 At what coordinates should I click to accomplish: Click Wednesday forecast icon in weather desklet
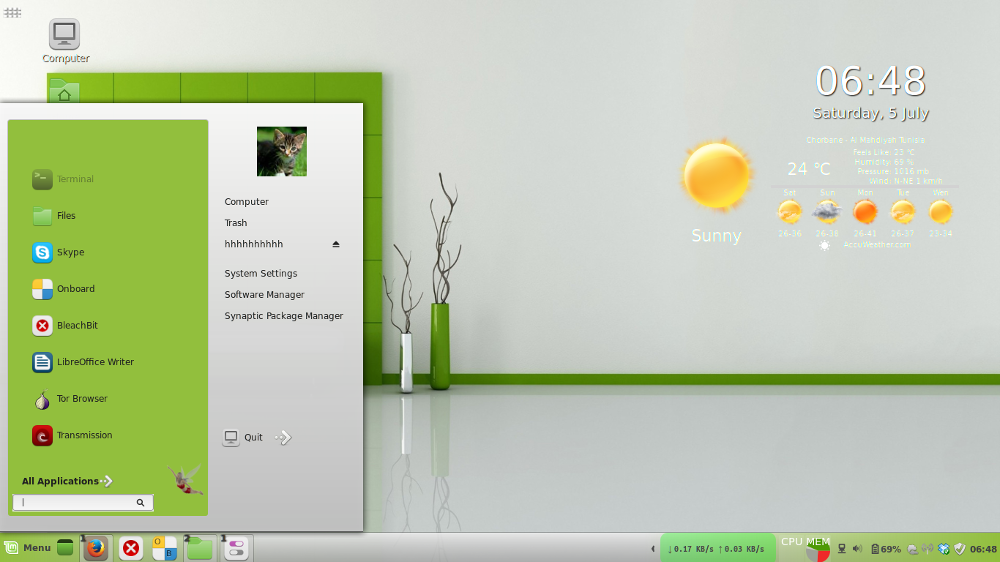pos(940,212)
